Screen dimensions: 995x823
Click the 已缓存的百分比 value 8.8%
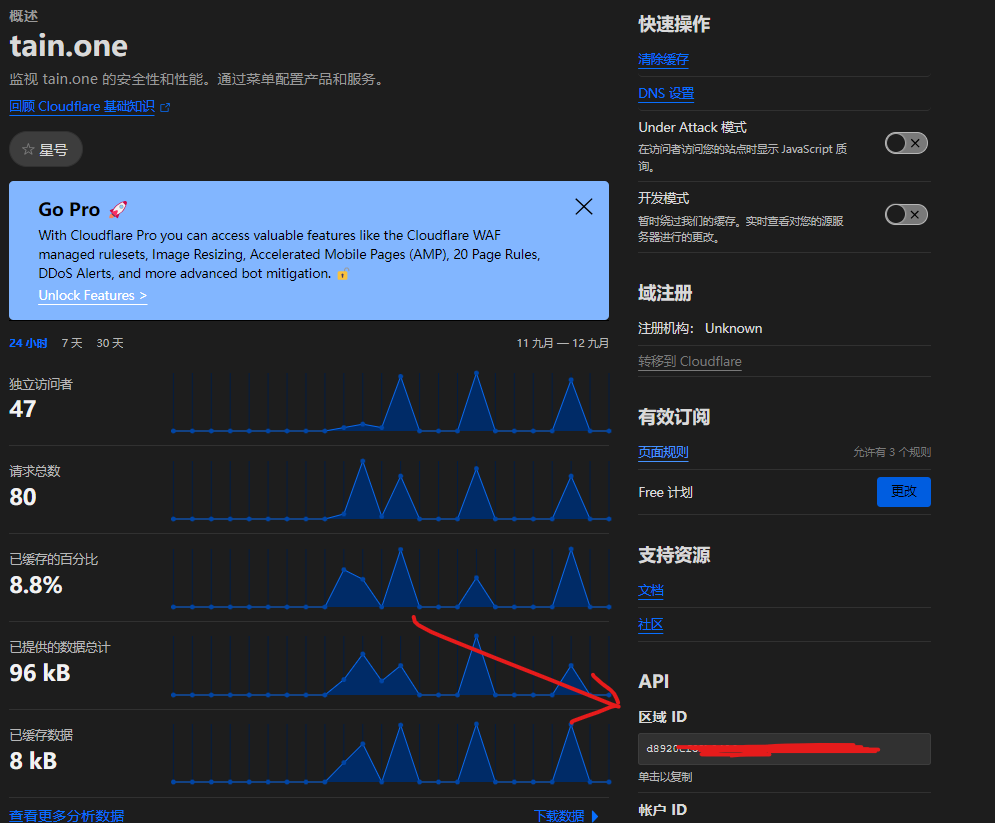coord(36,585)
